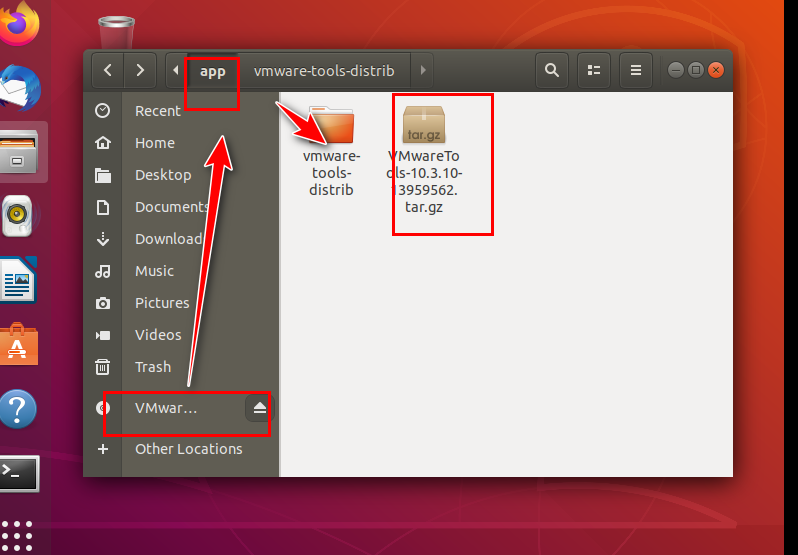Click the Files cabinet icon in dock
The height and width of the screenshot is (555, 798).
[18, 152]
